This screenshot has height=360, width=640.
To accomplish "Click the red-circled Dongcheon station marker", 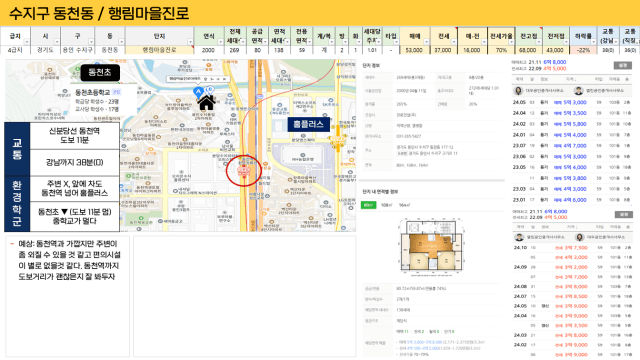I will tap(243, 171).
